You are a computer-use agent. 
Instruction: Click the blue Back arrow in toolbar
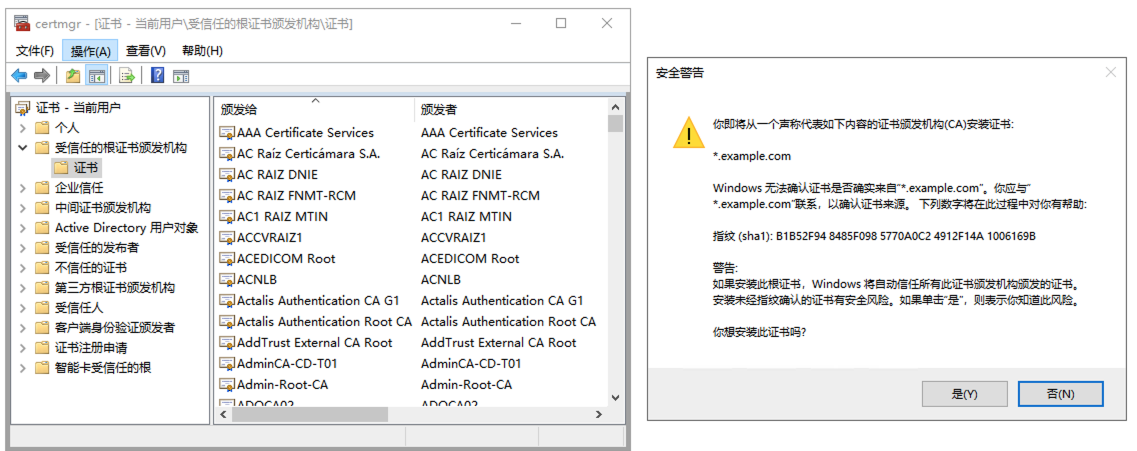pos(19,75)
